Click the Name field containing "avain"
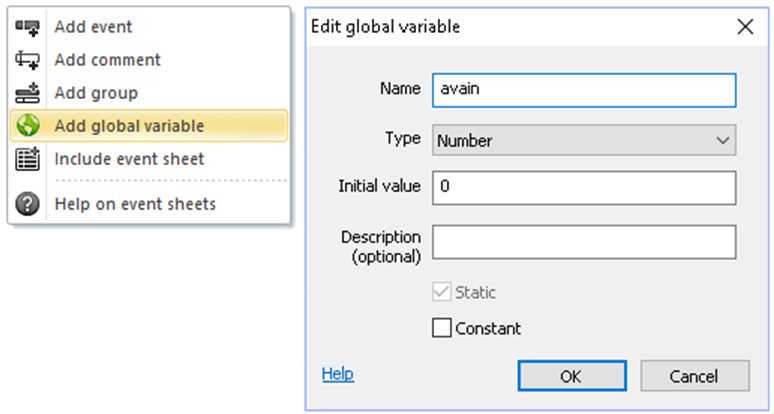Screen dimensions: 774x414 click(583, 89)
